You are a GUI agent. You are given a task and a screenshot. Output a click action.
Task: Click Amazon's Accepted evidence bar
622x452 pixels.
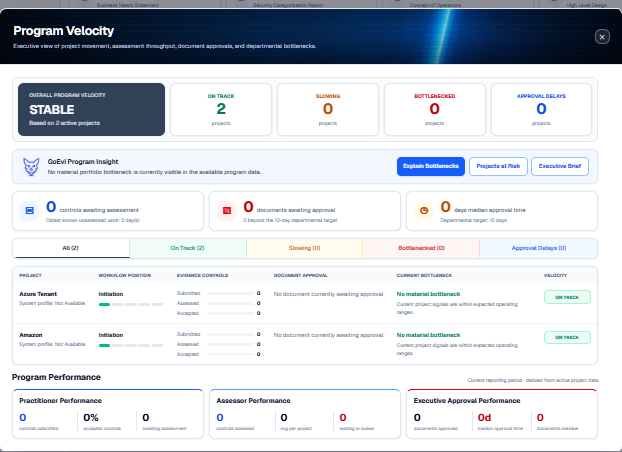pos(230,354)
